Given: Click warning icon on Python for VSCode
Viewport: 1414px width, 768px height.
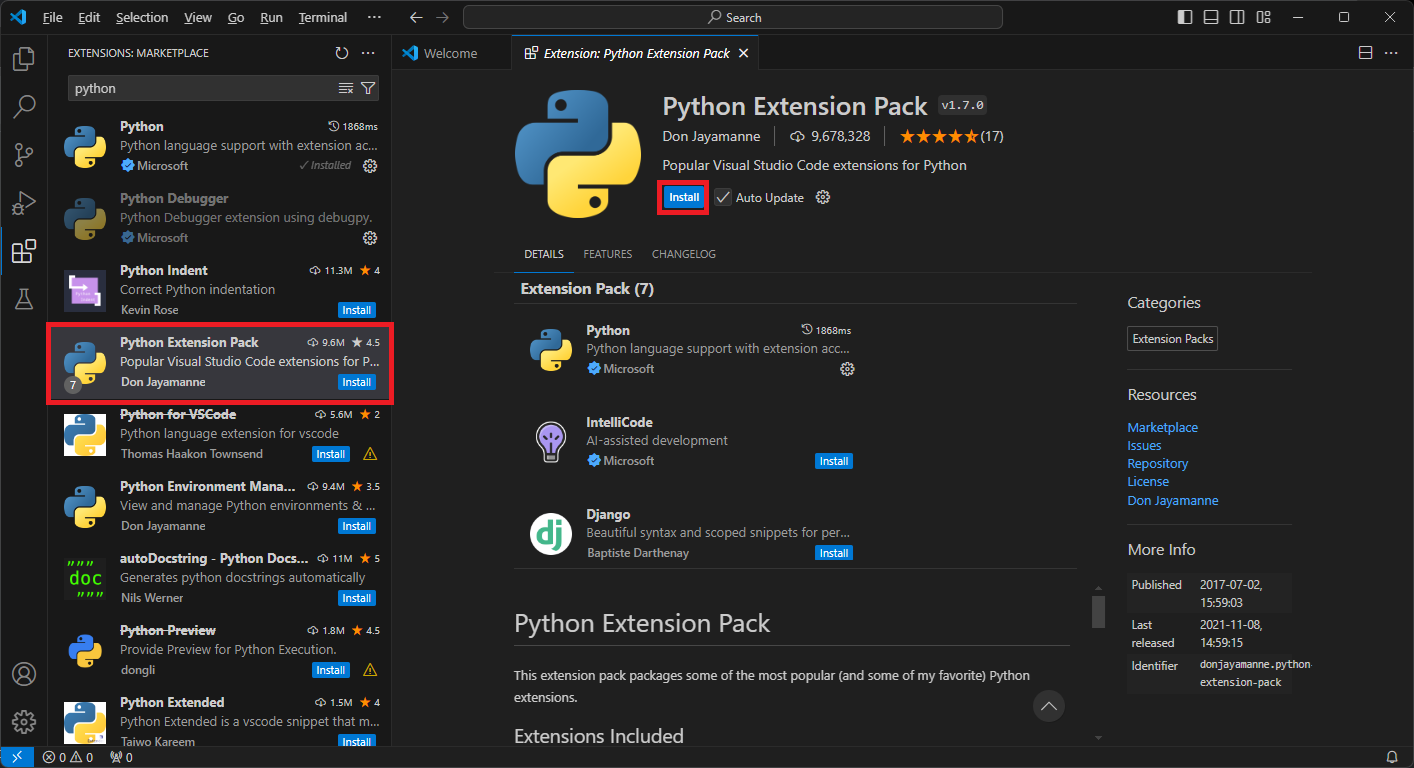Looking at the screenshot, I should (x=370, y=454).
